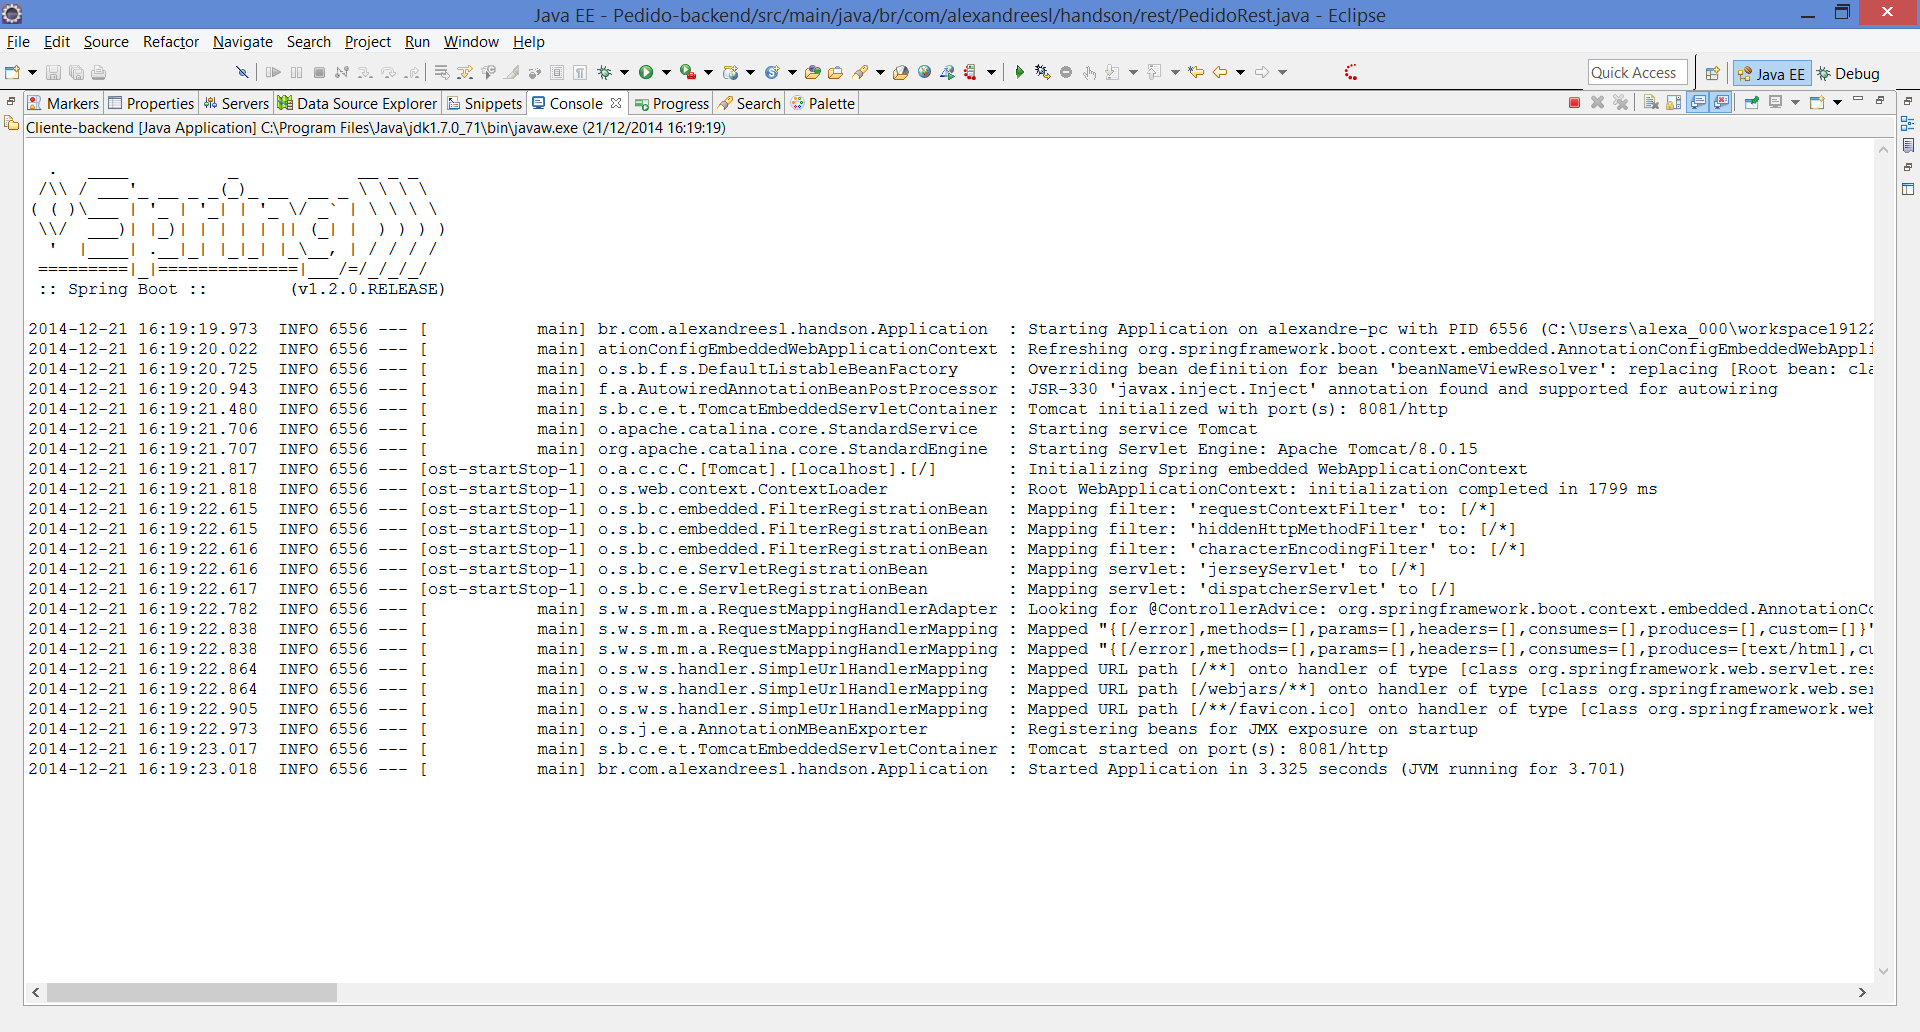Click the Remove Launch gray X icon
This screenshot has width=1920, height=1032.
(x=1597, y=102)
